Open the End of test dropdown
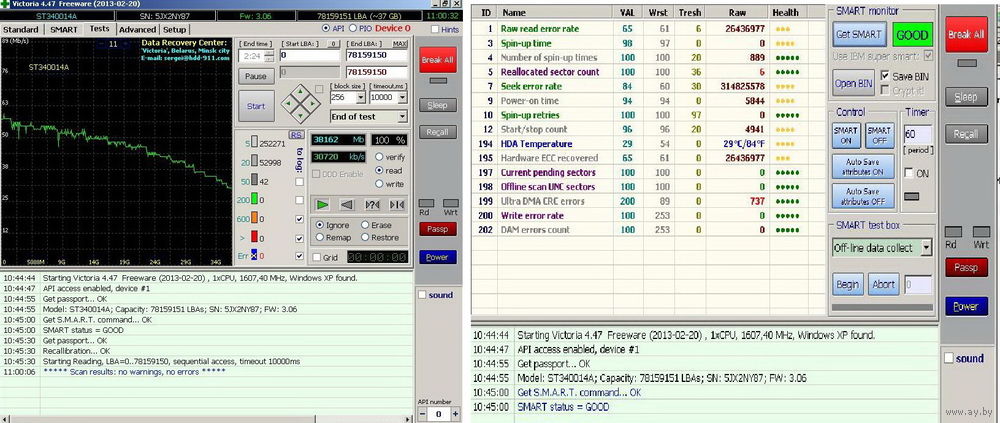This screenshot has width=1000, height=423. [368, 117]
